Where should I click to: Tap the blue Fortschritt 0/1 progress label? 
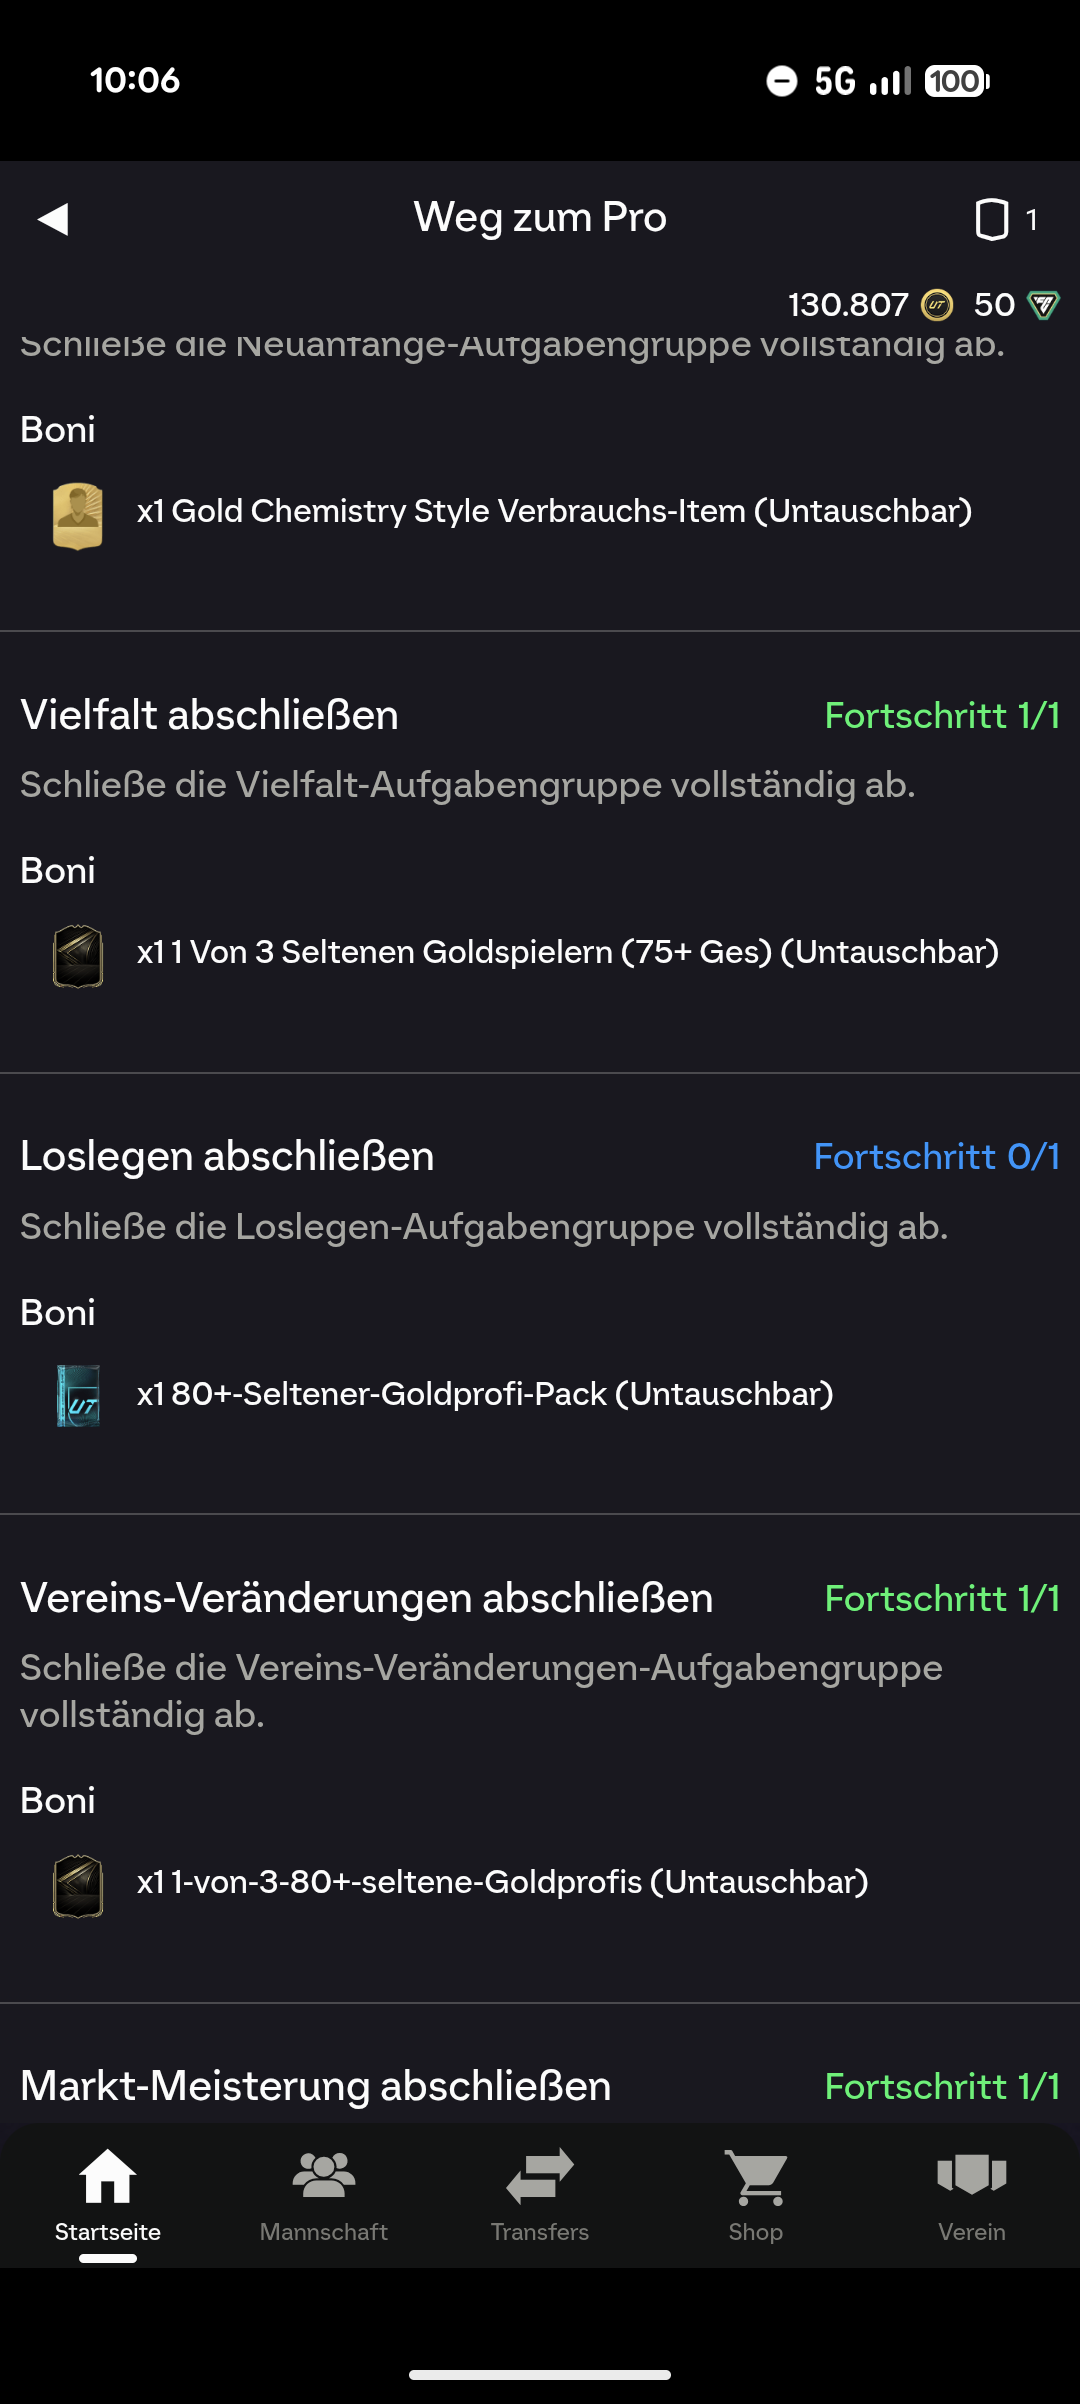click(x=936, y=1157)
